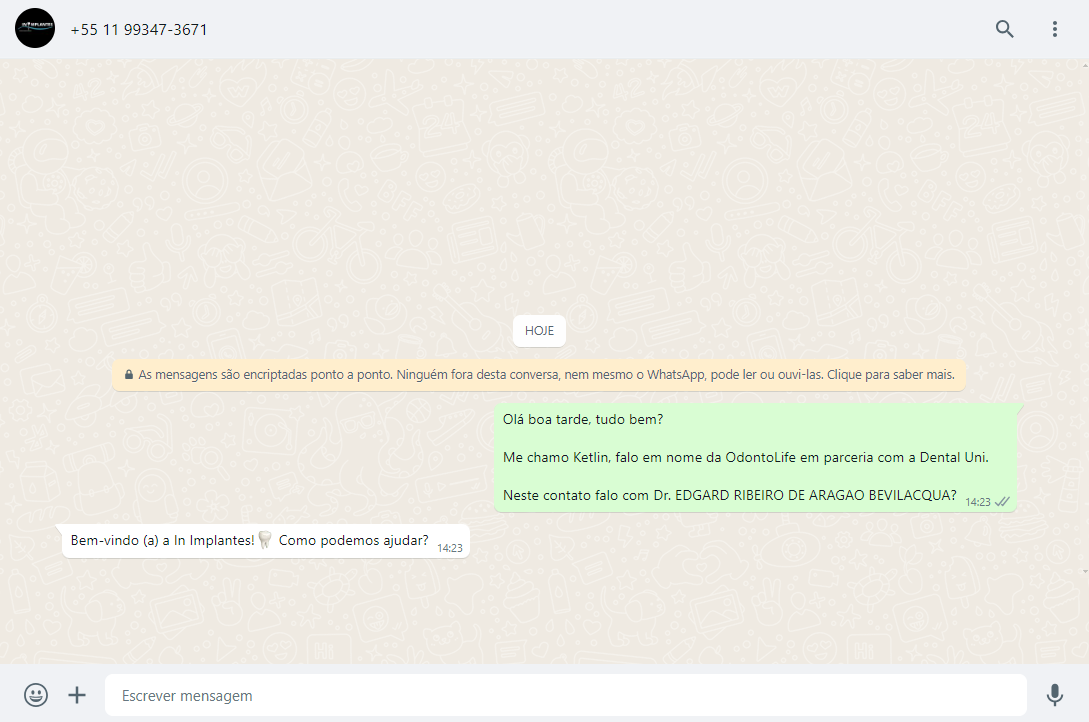
Task: Open the contact profile picture
Action: [x=35, y=28]
